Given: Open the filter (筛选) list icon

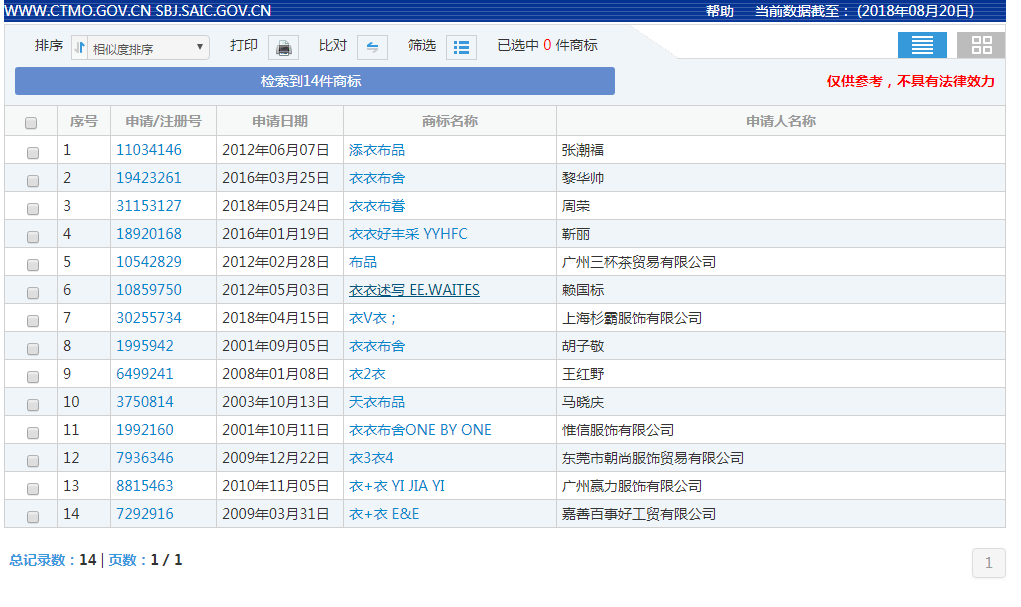Looking at the screenshot, I should 461,48.
